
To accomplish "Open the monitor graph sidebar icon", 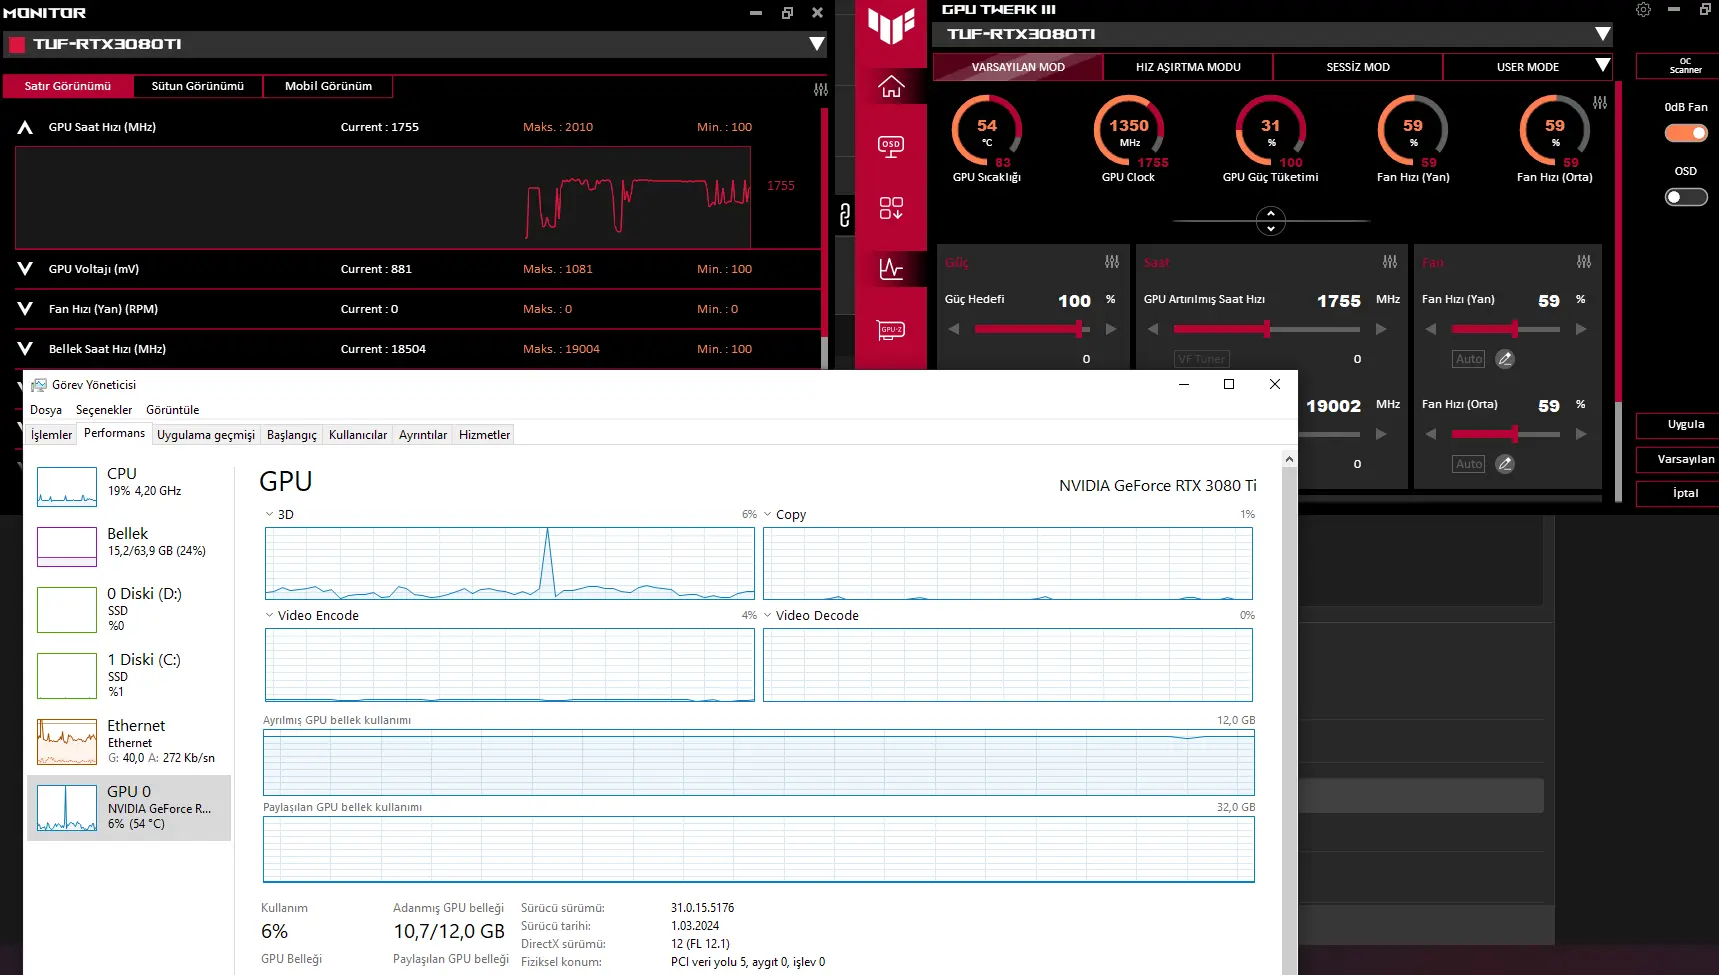I will (891, 269).
